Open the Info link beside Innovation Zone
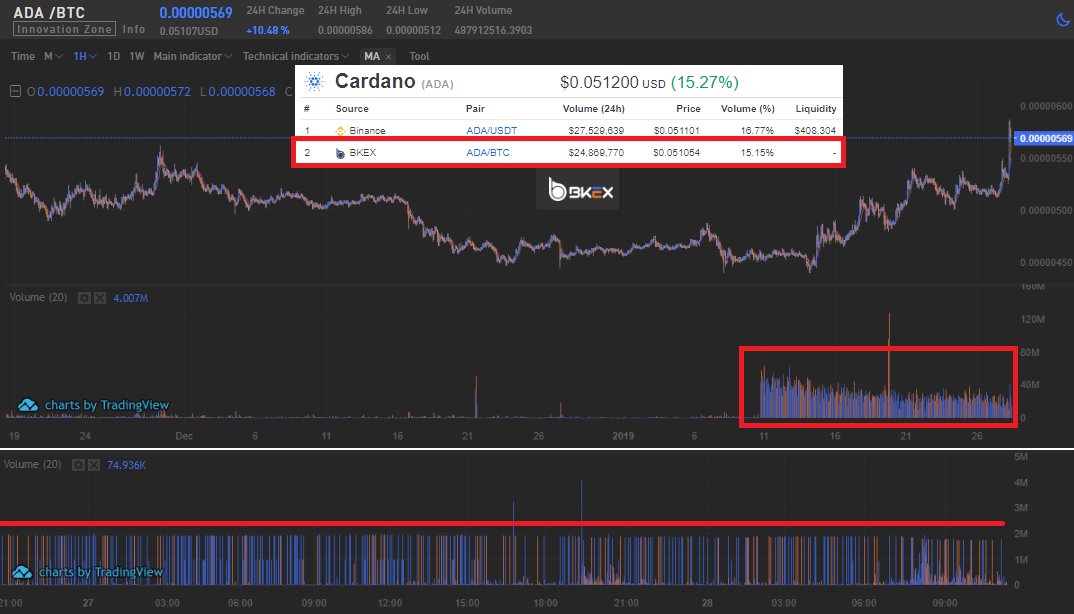The height and width of the screenshot is (614, 1074). [x=134, y=29]
